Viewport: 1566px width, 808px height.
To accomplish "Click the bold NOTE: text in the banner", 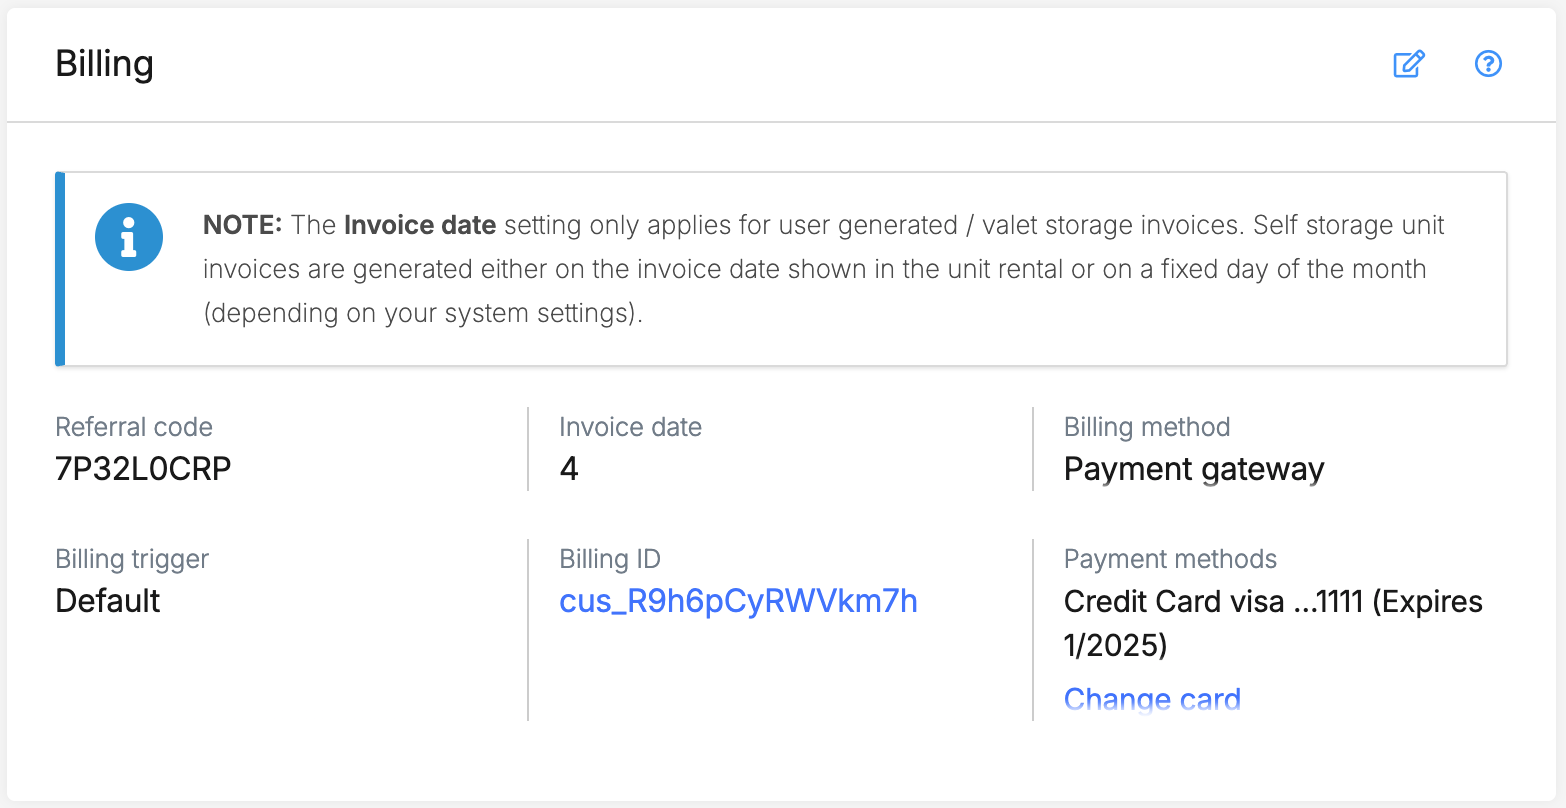I will coord(243,225).
